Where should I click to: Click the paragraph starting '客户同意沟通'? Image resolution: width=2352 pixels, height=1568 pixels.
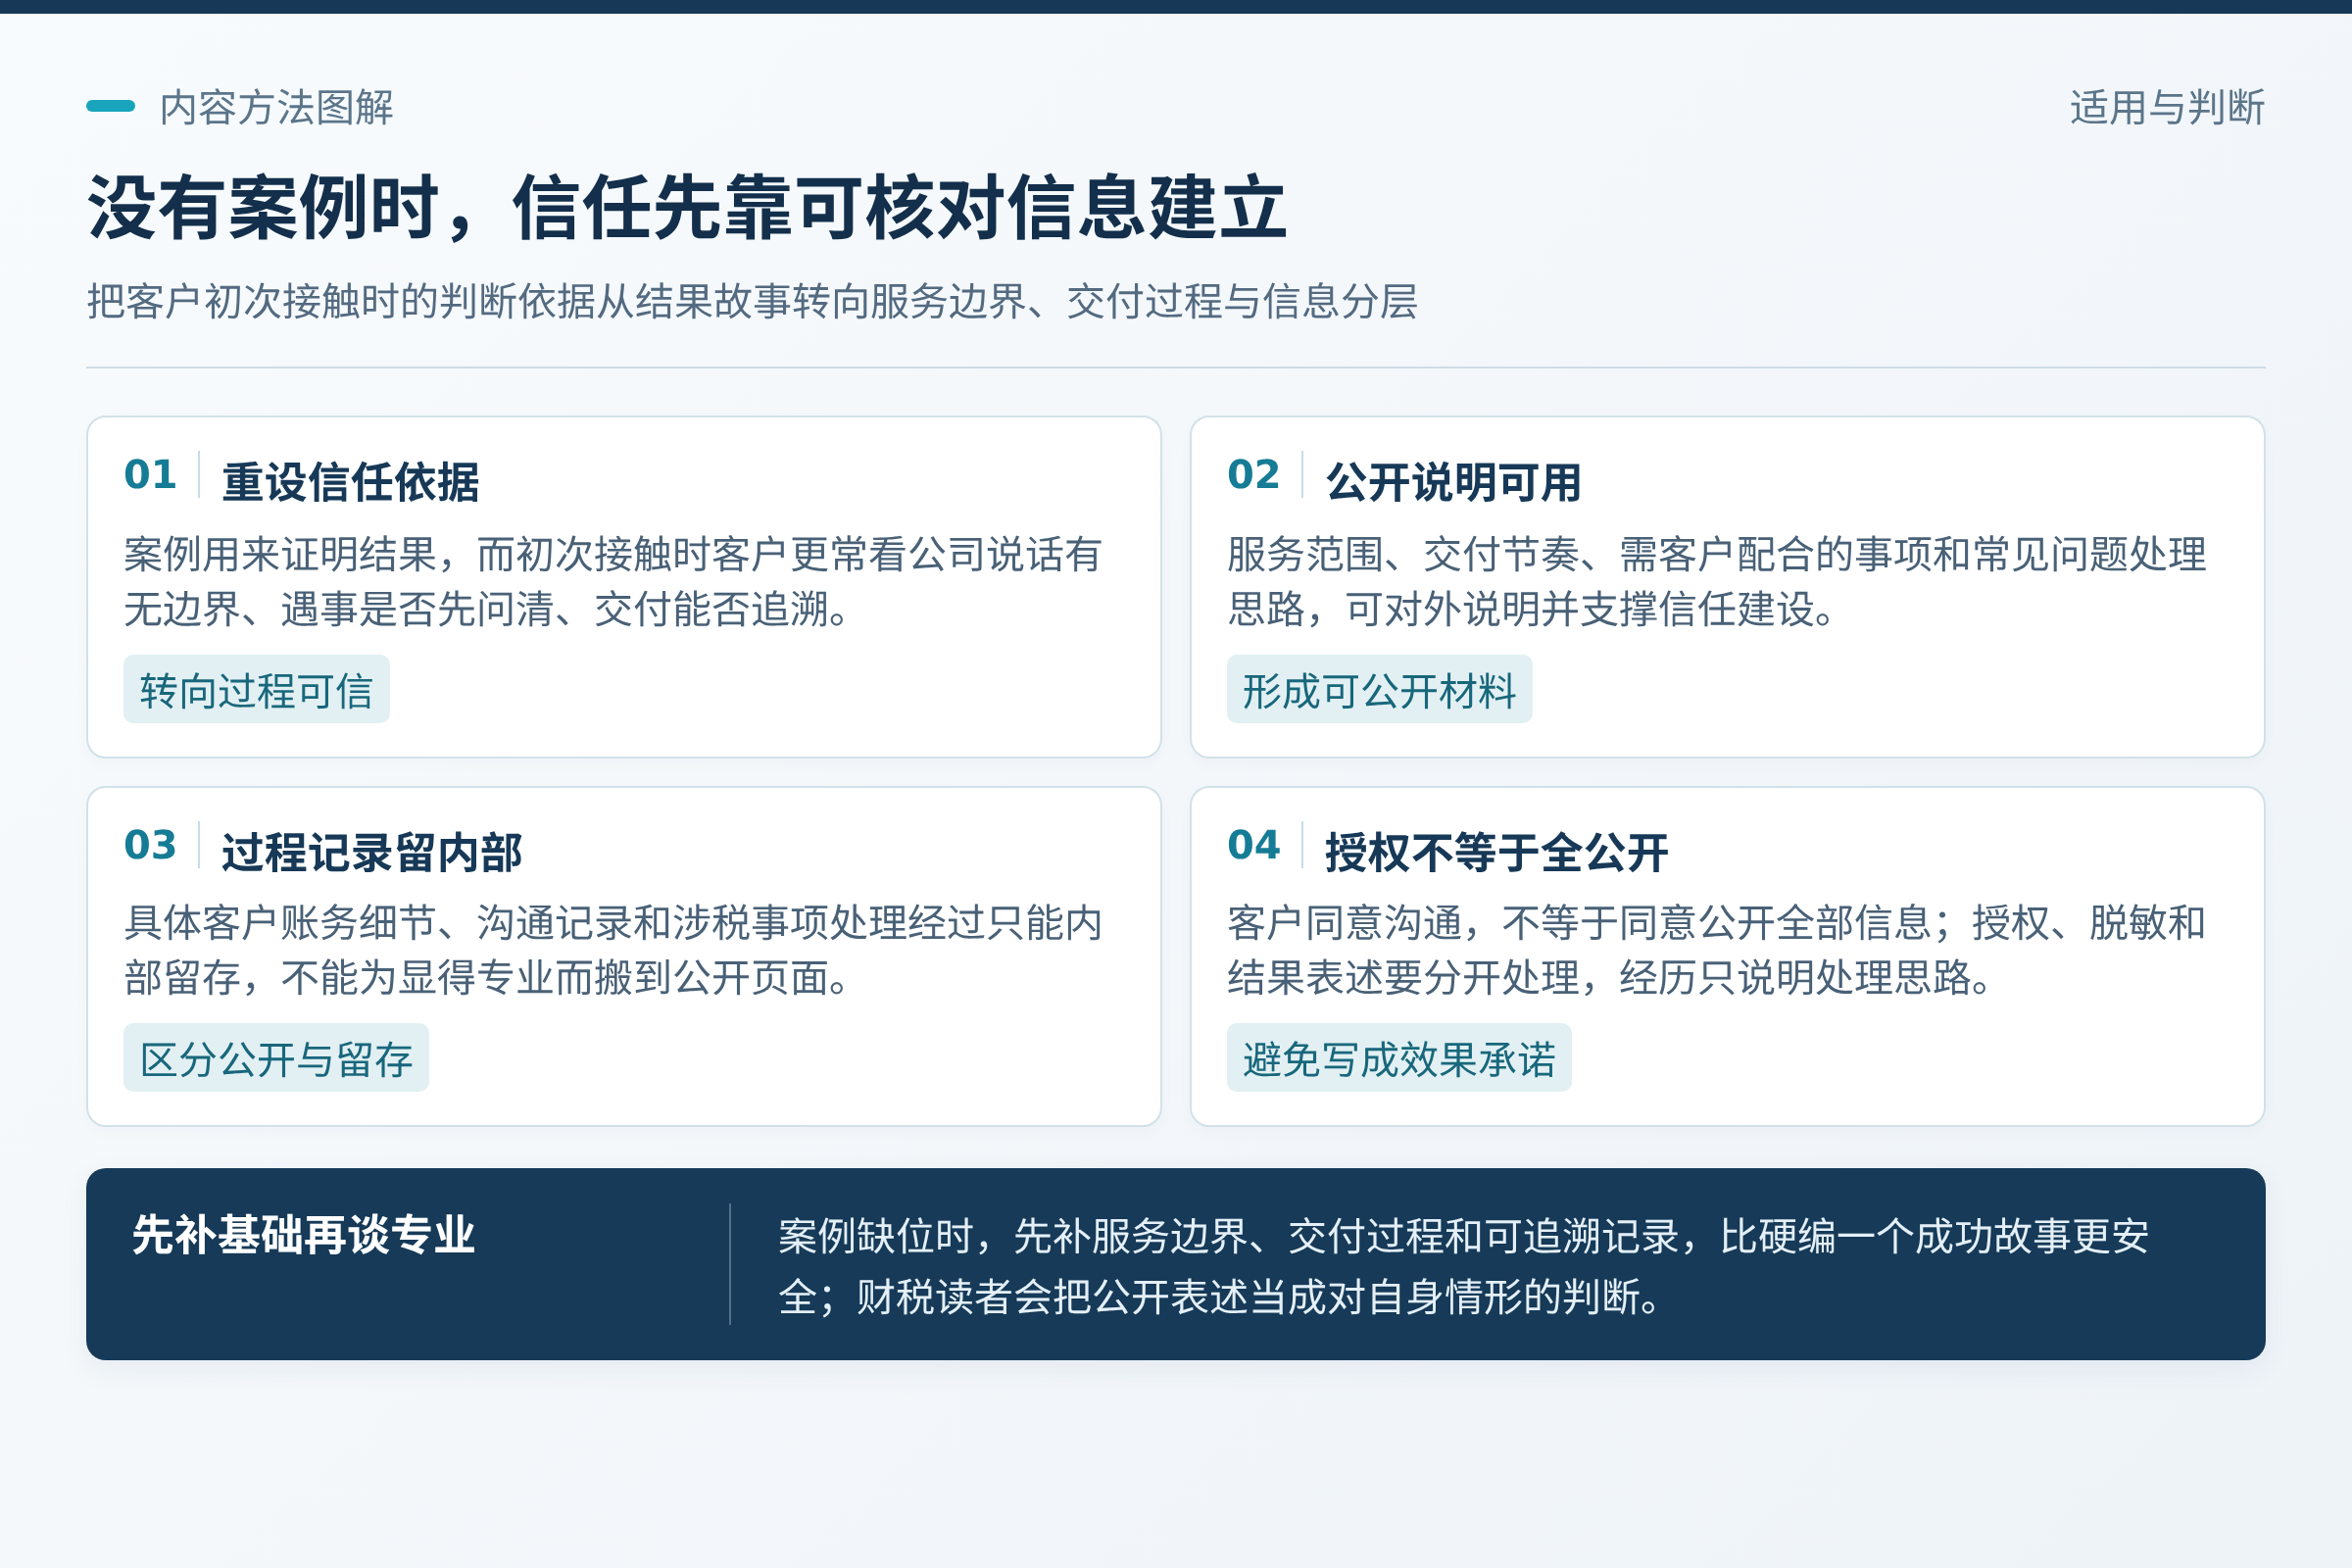point(1716,950)
